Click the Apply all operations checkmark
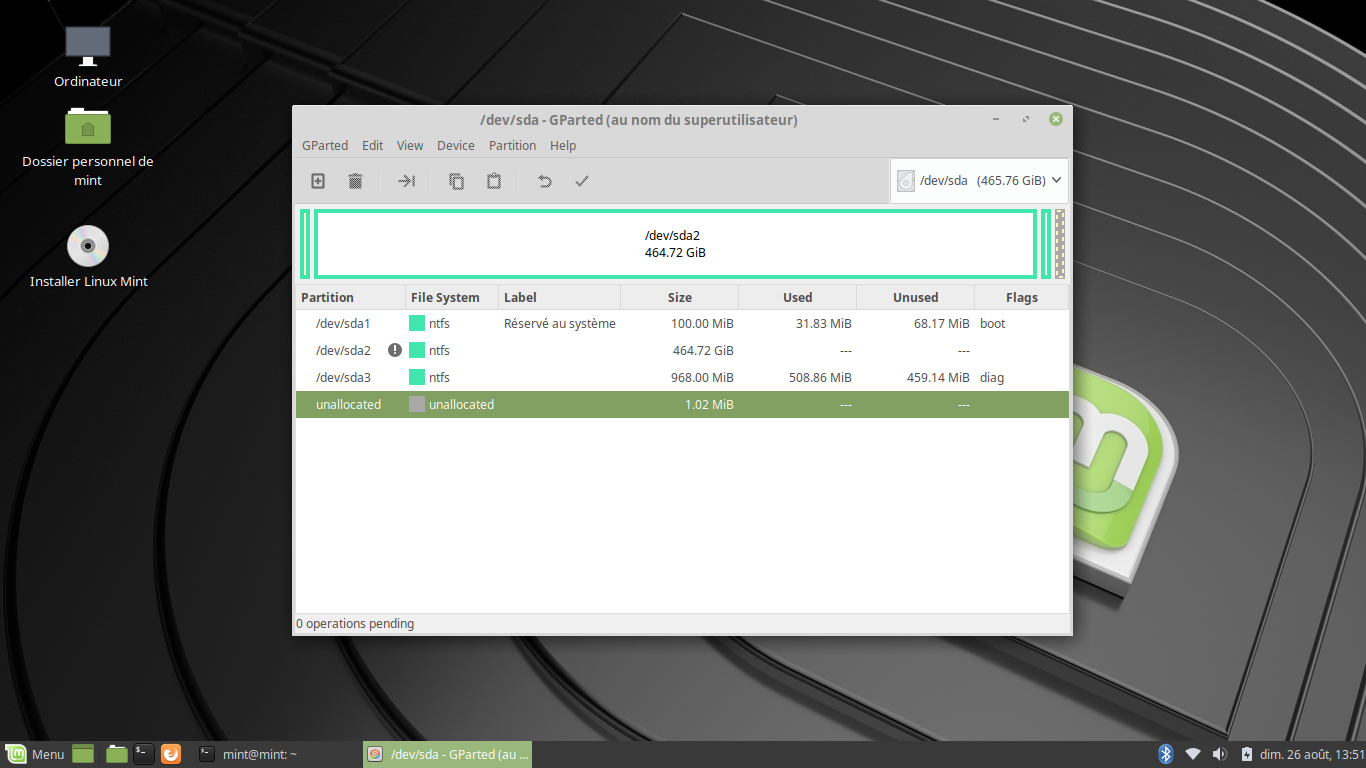This screenshot has width=1366, height=768. pos(582,181)
